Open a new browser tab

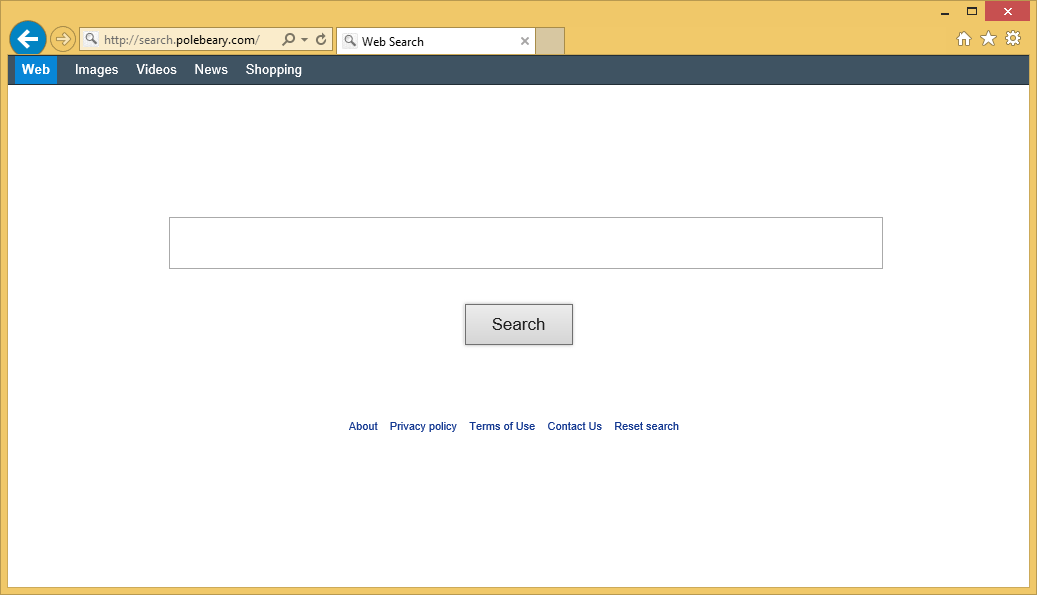coord(549,41)
